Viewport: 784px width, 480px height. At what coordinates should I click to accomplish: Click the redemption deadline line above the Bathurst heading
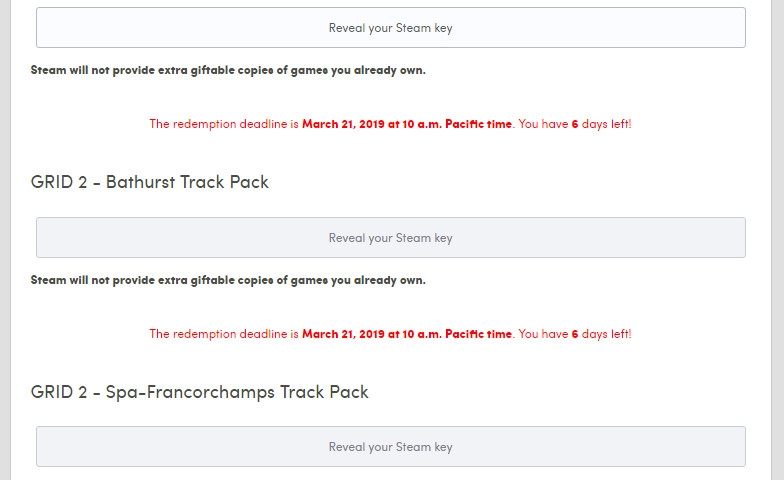click(x=390, y=124)
